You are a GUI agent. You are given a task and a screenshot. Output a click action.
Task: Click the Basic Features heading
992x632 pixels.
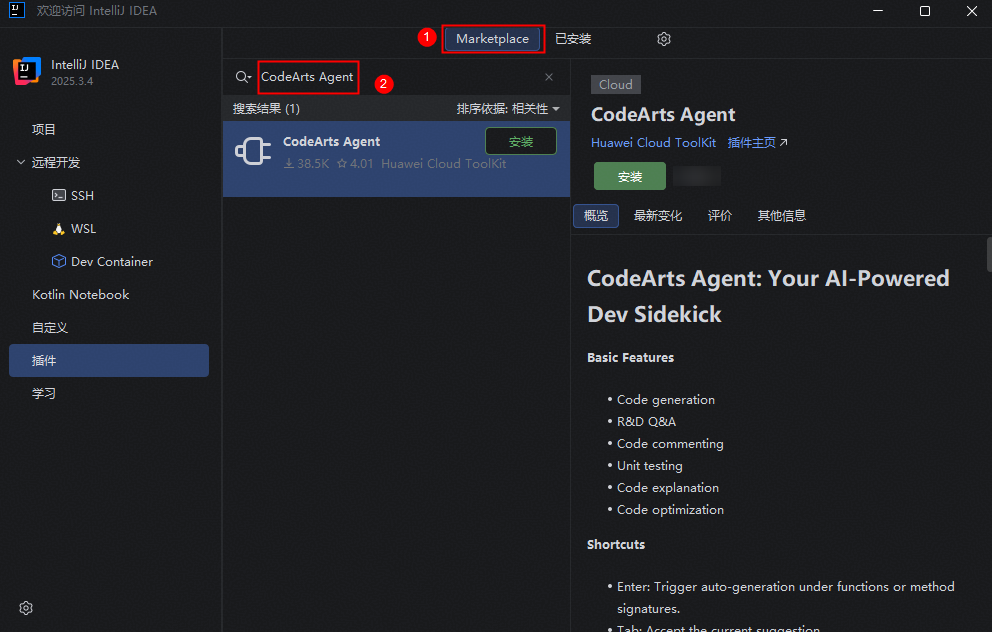click(630, 357)
